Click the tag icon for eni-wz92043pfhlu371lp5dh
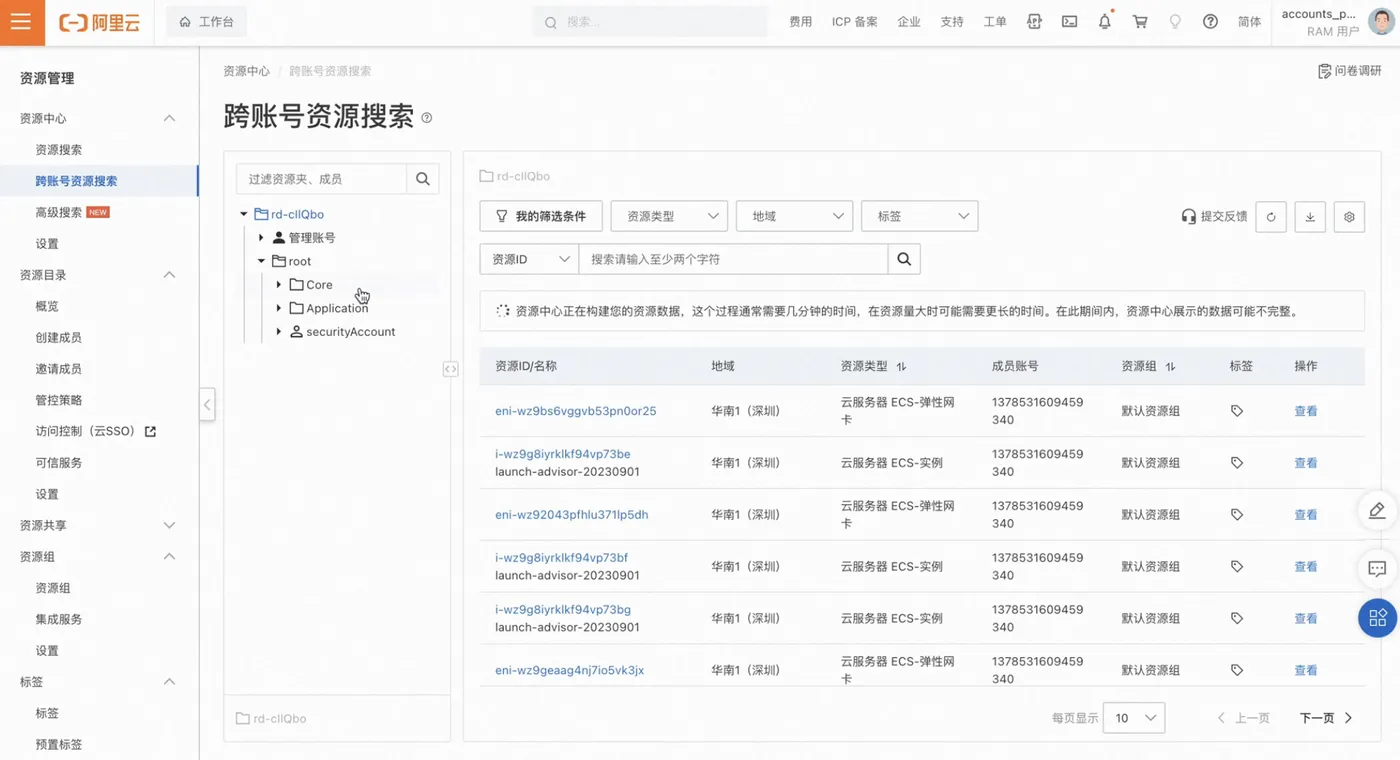The height and width of the screenshot is (760, 1400). click(x=1237, y=515)
